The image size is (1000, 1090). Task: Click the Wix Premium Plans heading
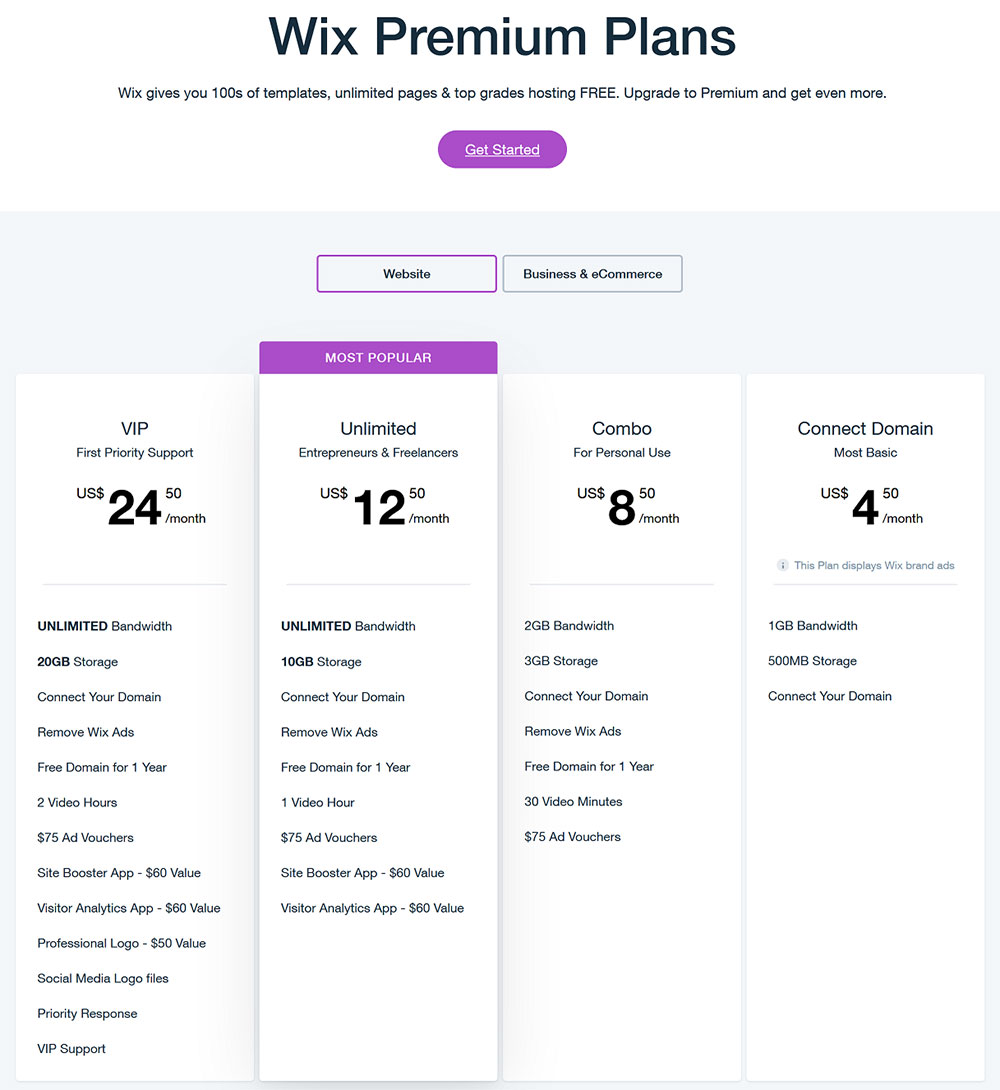tap(502, 37)
